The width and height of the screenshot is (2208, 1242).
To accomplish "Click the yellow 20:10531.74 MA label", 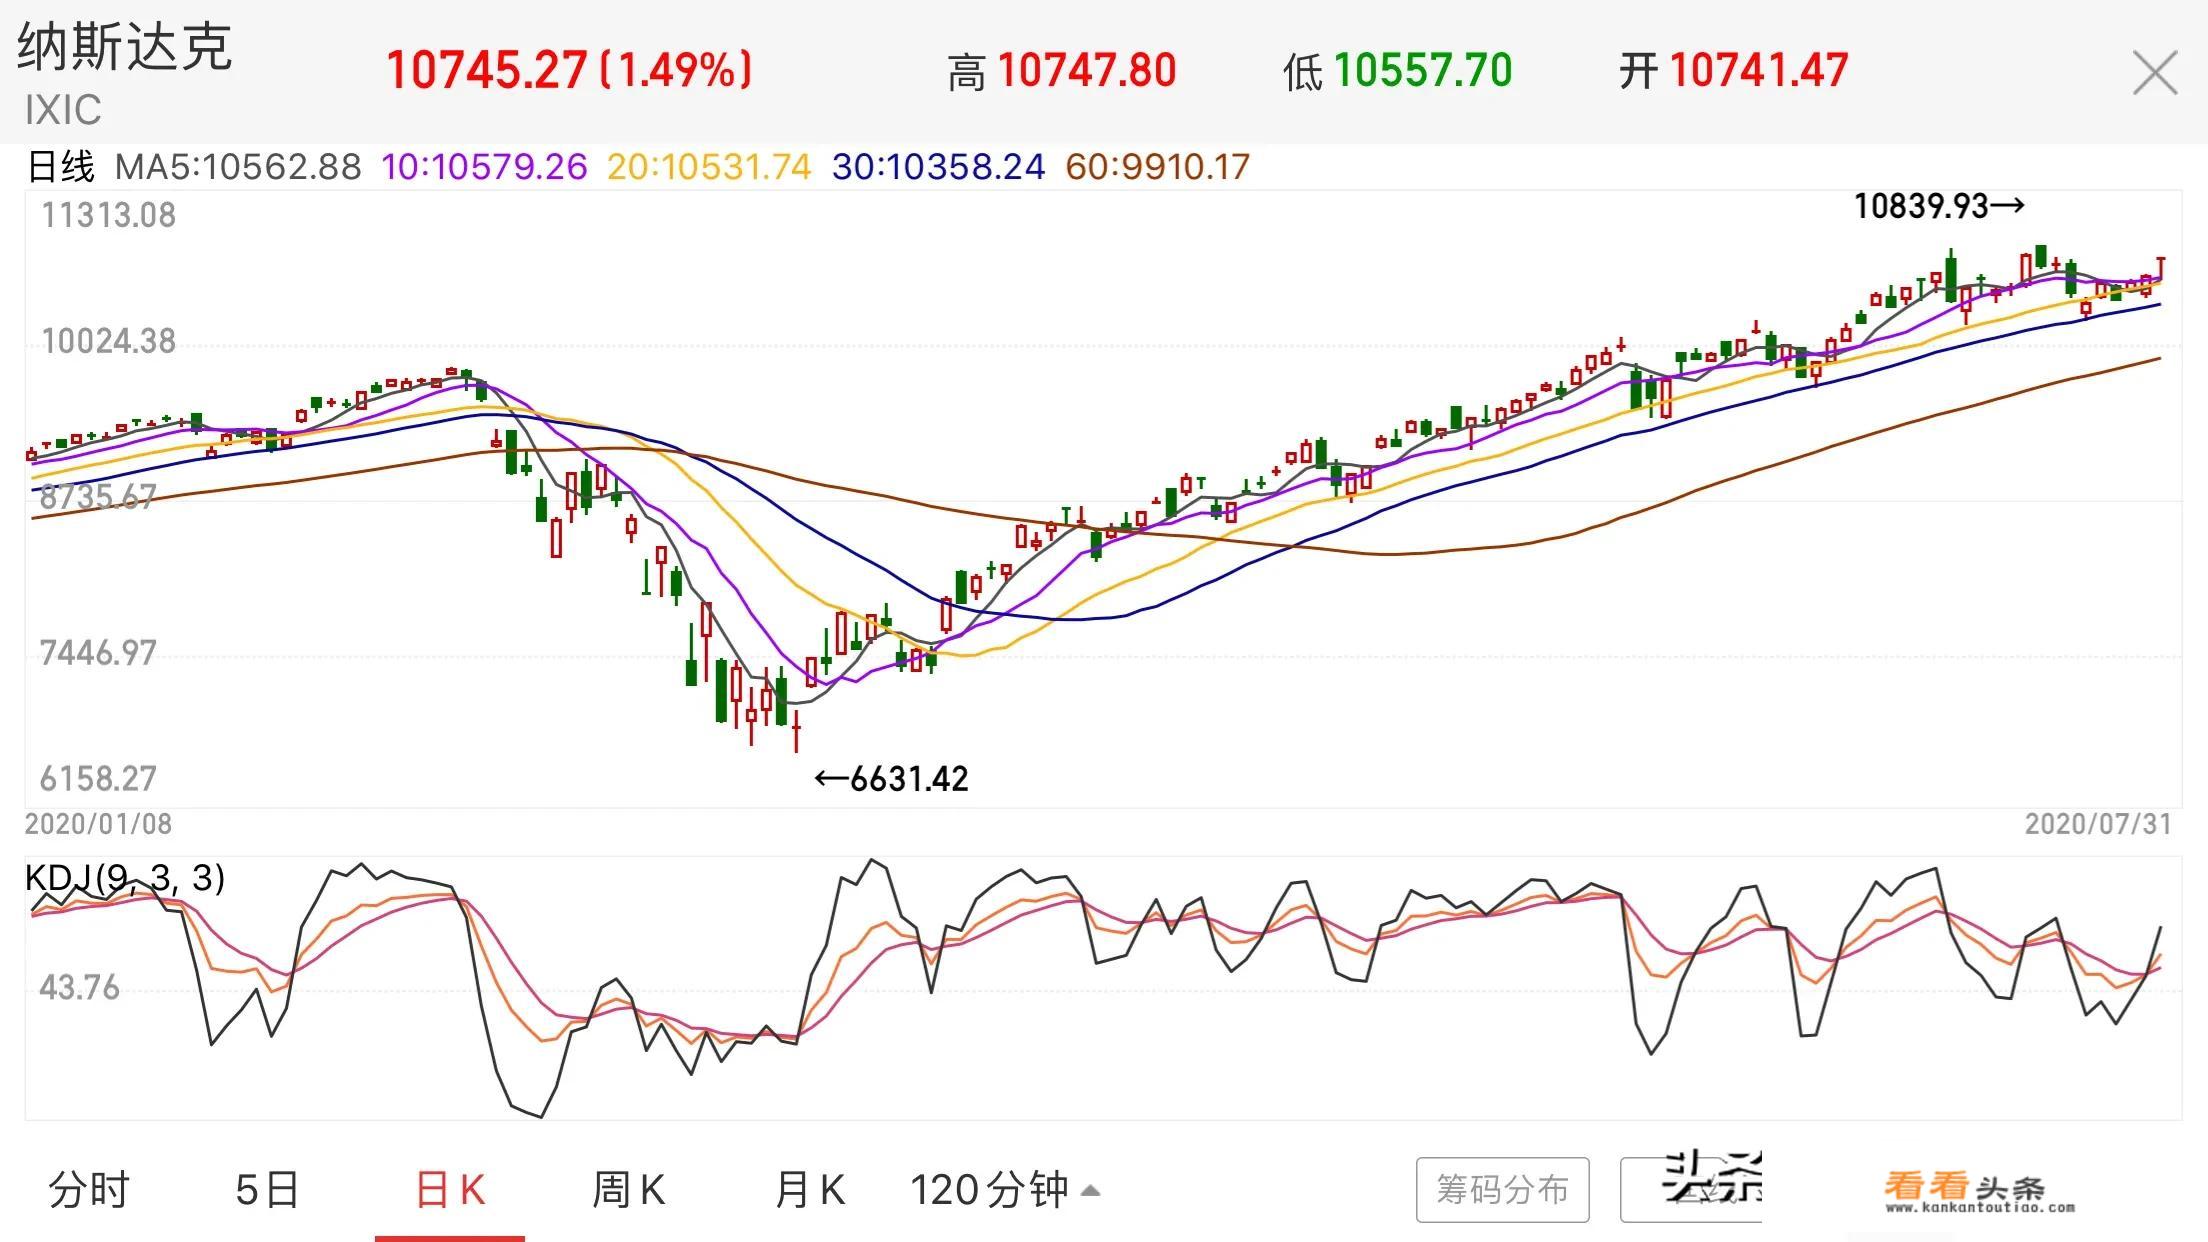I will click(x=709, y=166).
